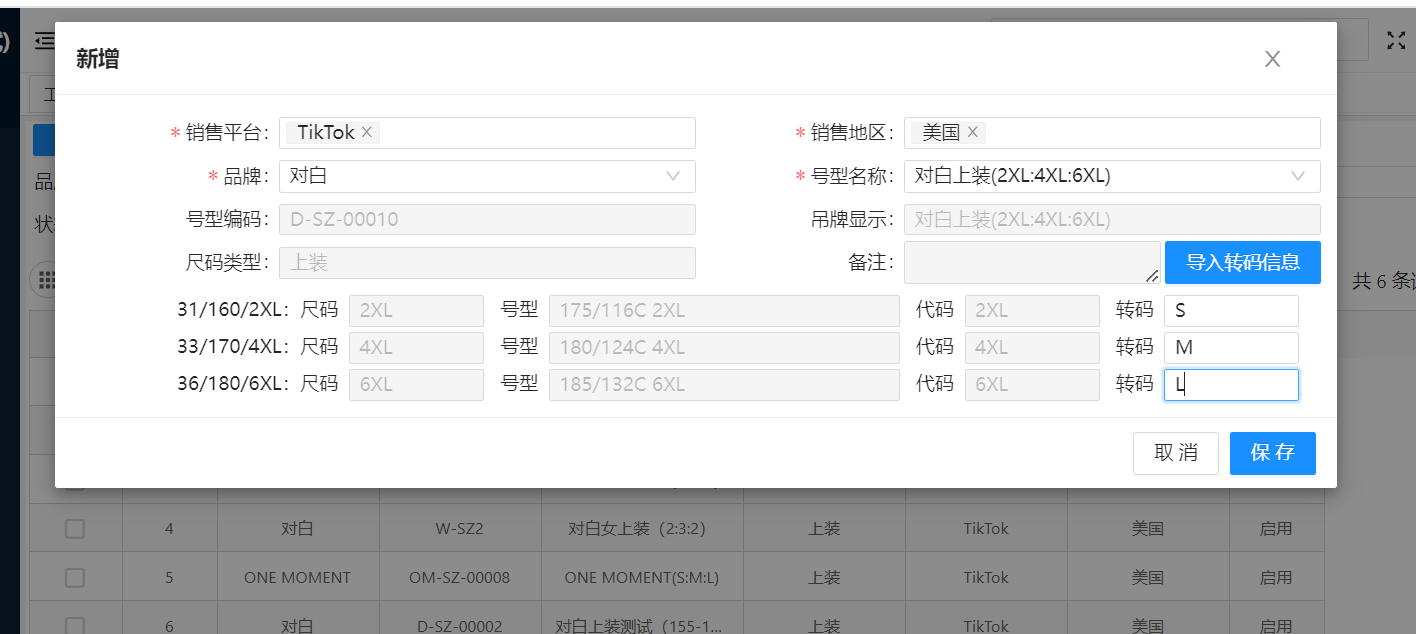Image resolution: width=1416 pixels, height=634 pixels.
Task: Focus the 转码 field for the 6XL row
Action: click(1230, 385)
